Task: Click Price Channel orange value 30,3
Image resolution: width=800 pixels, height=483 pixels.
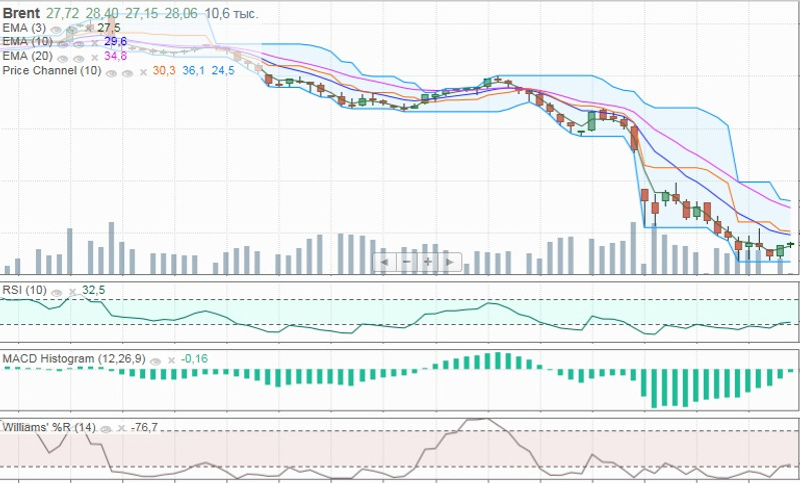Action: 164,70
